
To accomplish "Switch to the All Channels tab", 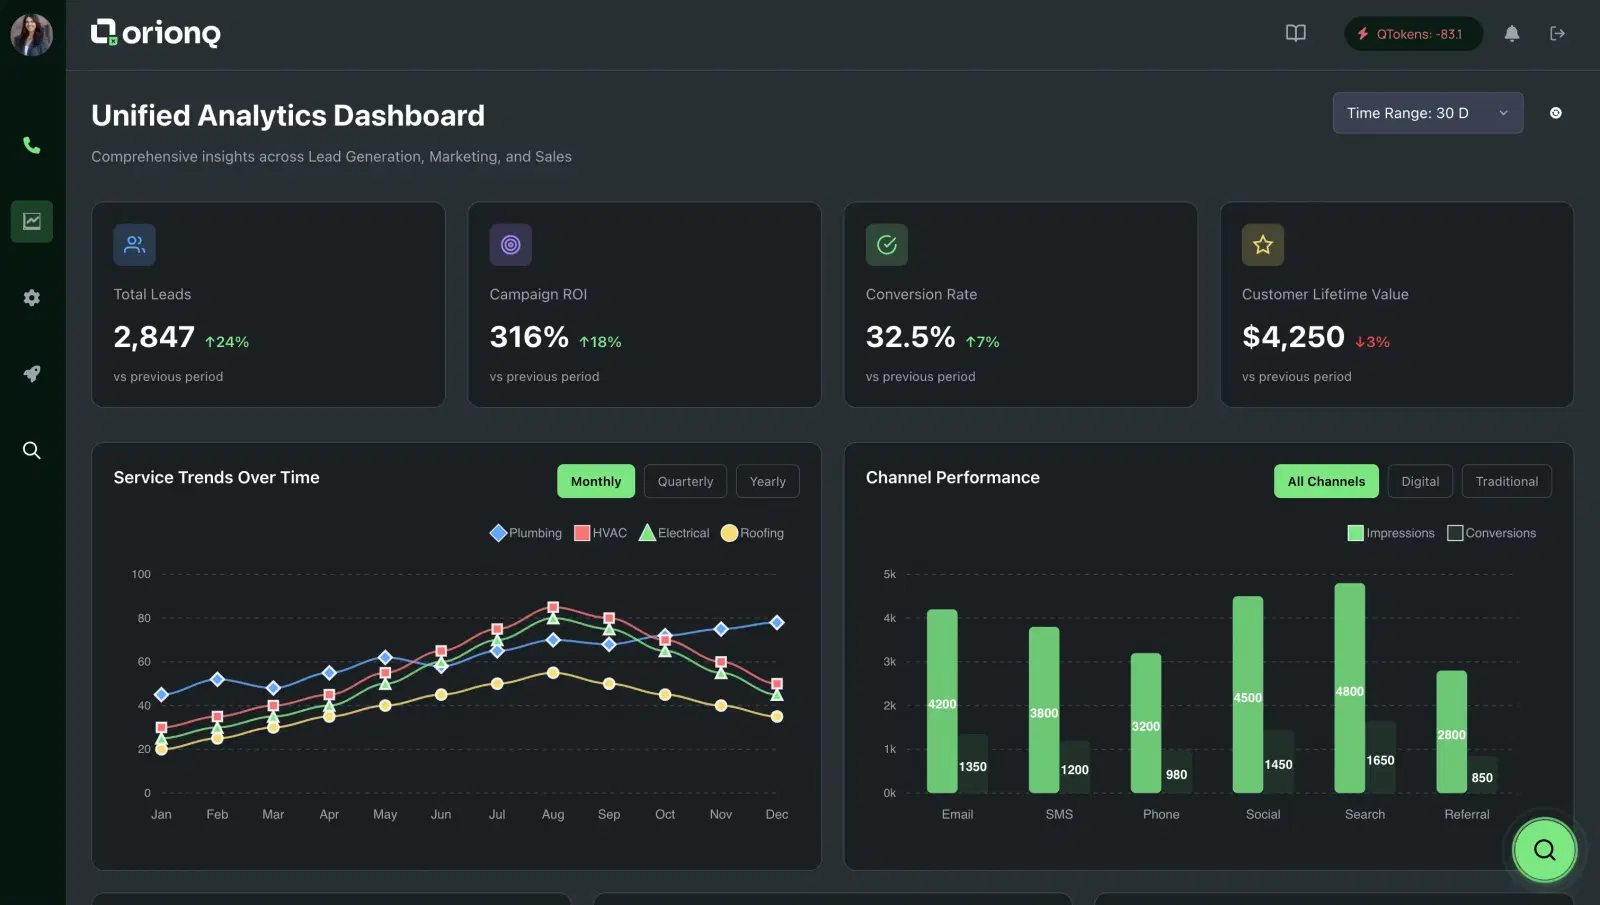I will (1326, 481).
